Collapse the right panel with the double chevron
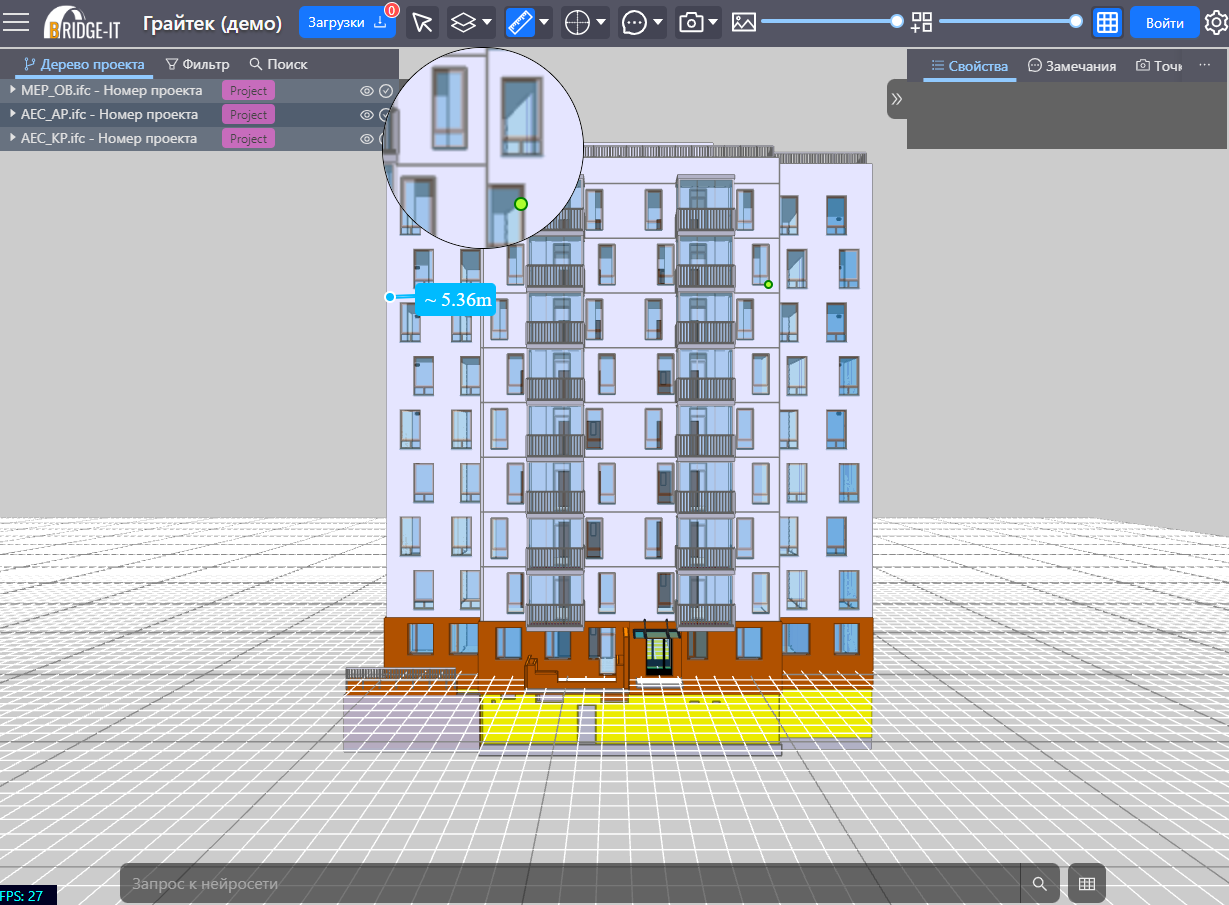The height and width of the screenshot is (905, 1229). 897,99
